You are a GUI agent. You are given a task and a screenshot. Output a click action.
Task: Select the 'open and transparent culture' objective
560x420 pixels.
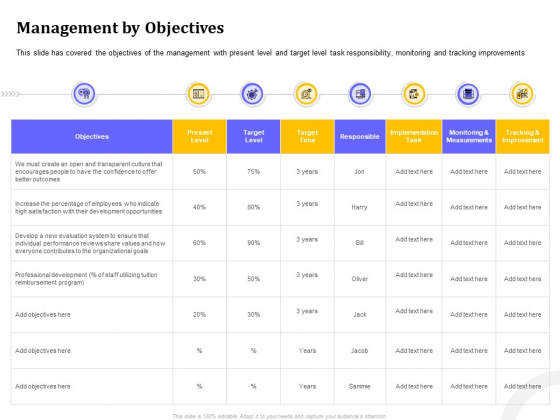tap(89, 172)
